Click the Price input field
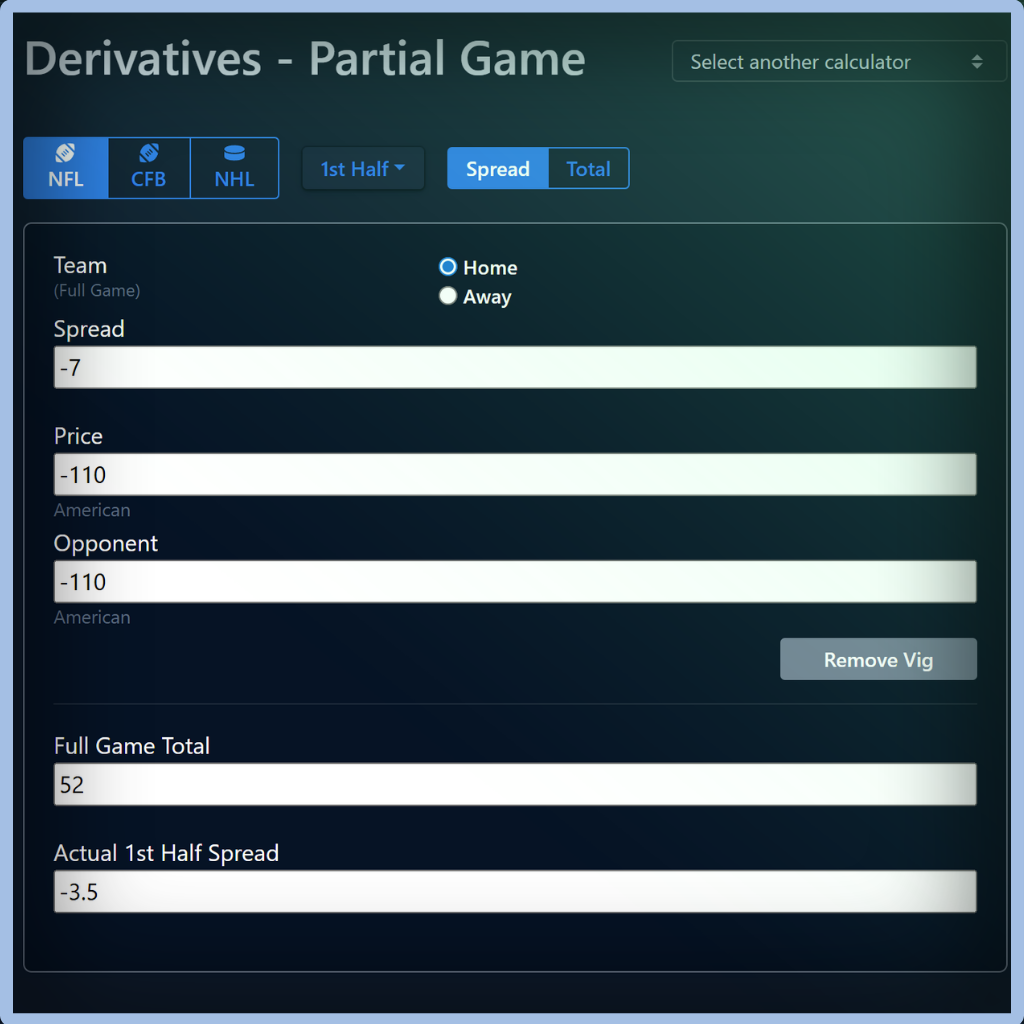The image size is (1024, 1024). tap(515, 474)
